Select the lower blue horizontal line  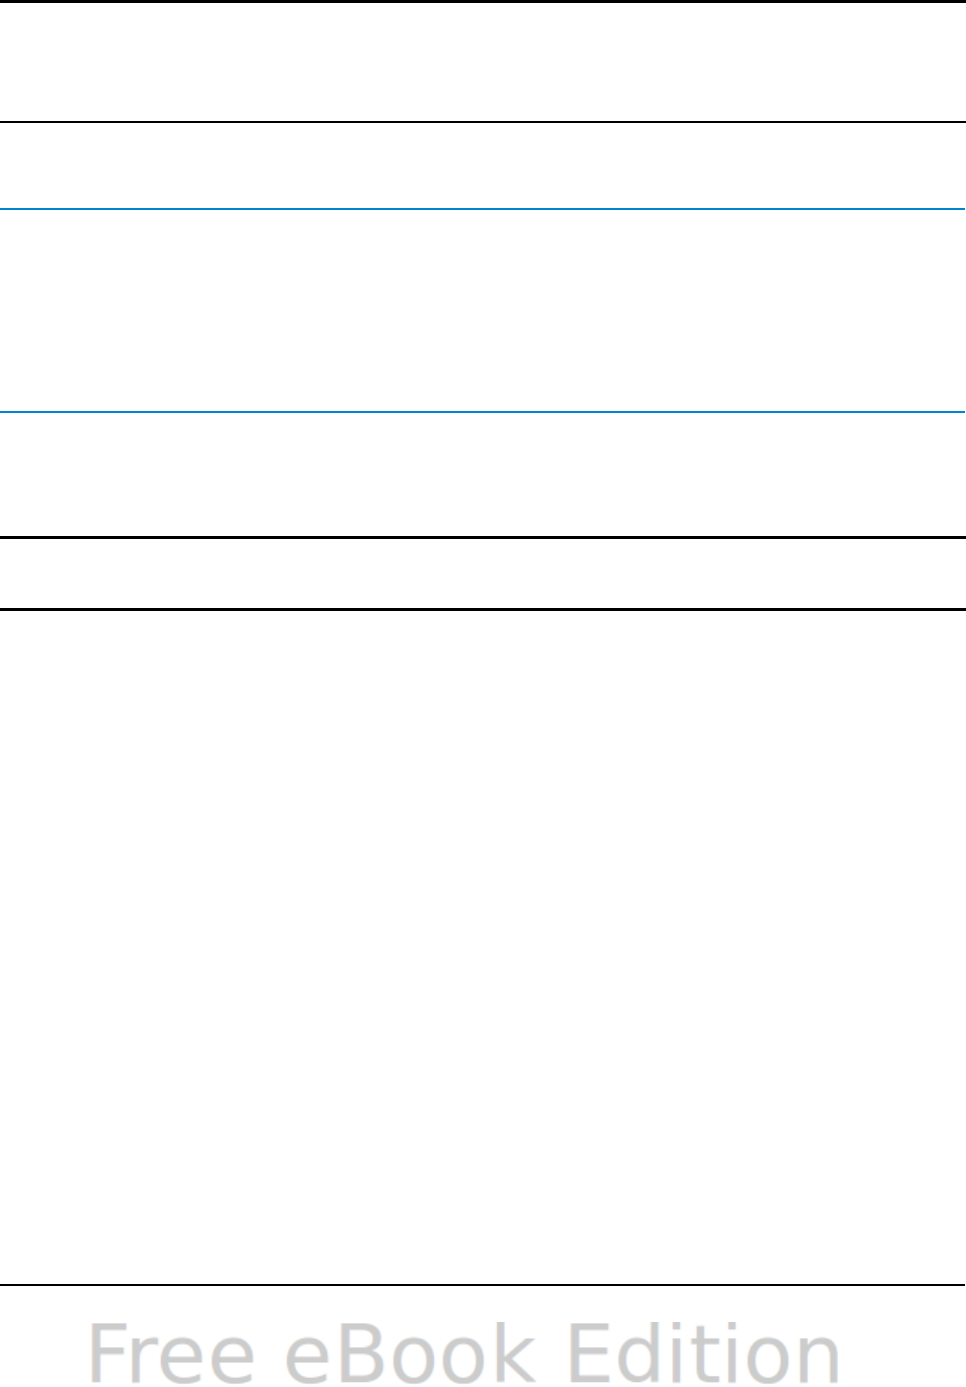pyautogui.click(x=483, y=412)
